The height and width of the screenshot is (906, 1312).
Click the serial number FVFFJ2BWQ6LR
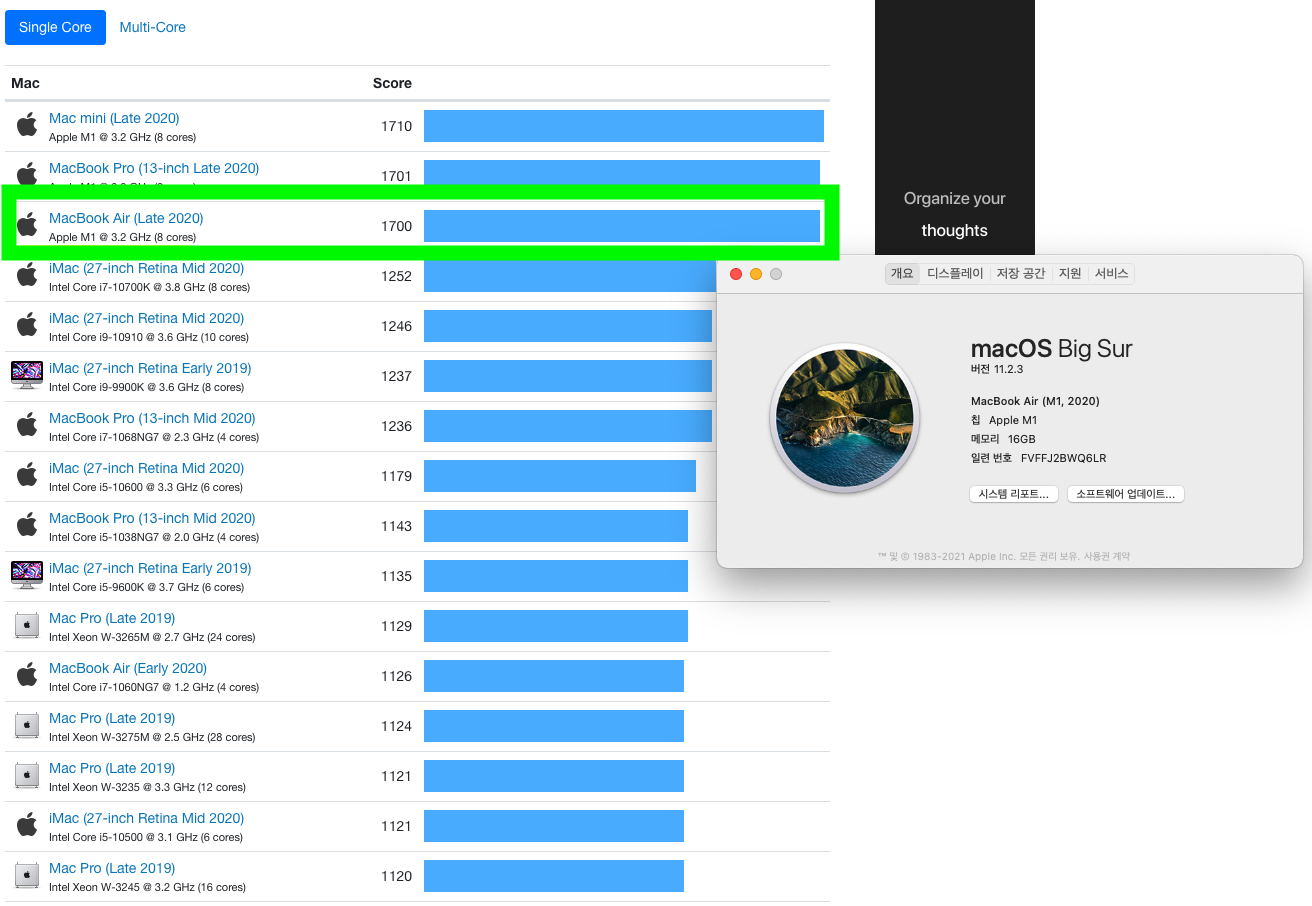click(x=1063, y=458)
